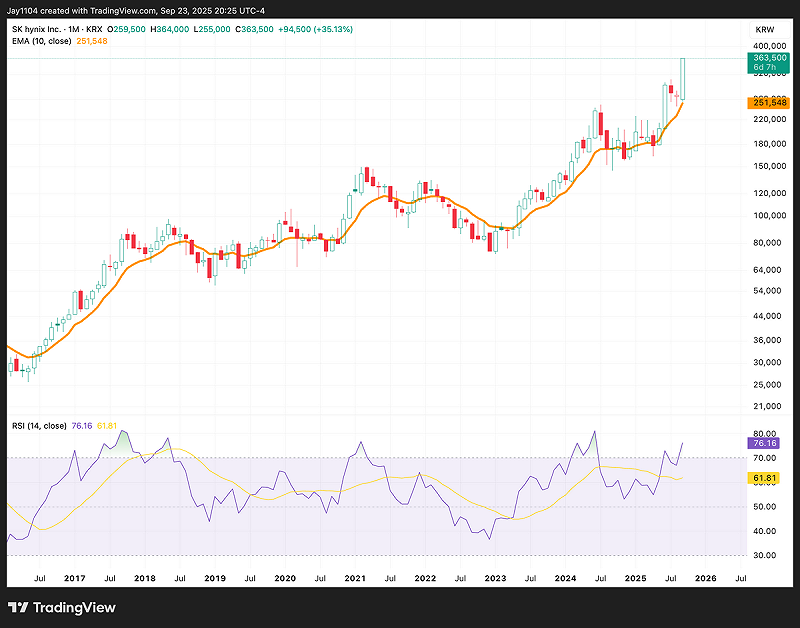The height and width of the screenshot is (628, 800).
Task: Click the high price H364,000 value
Action: [170, 29]
